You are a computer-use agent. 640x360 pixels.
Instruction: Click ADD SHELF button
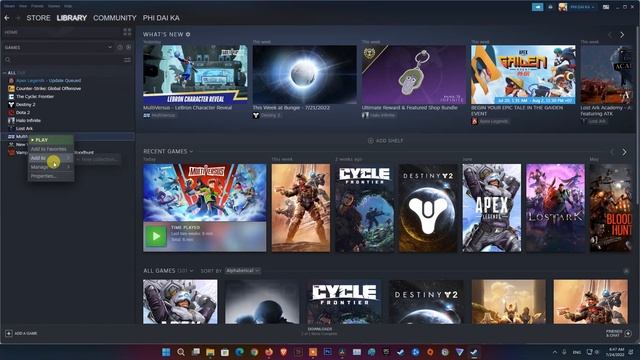pos(385,140)
